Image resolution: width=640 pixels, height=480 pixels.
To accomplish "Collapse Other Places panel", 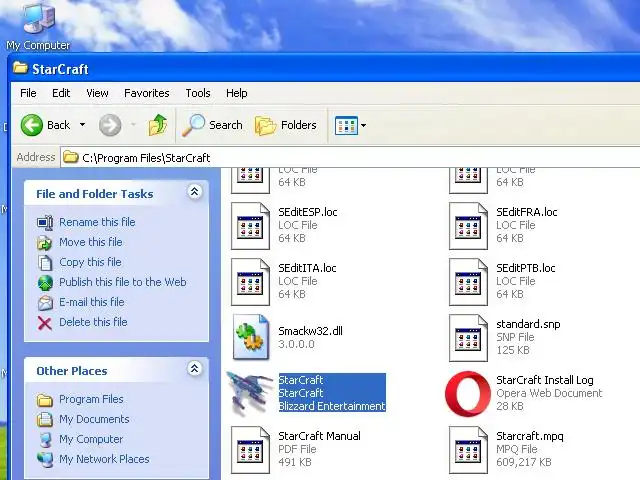I will click(x=195, y=369).
